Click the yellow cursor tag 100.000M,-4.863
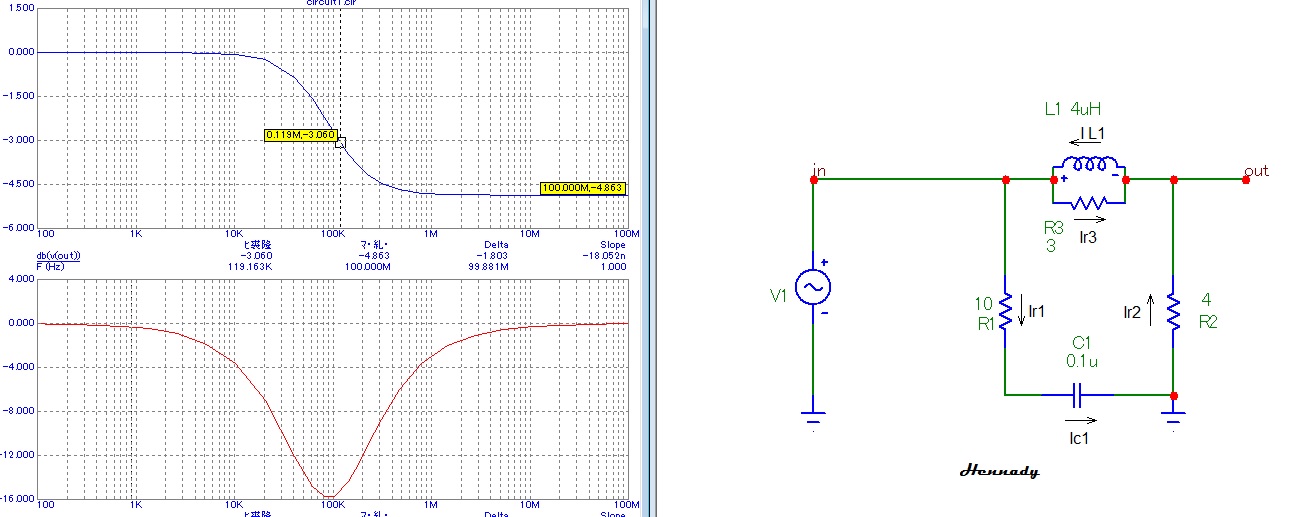This screenshot has height=517, width=1305. click(x=584, y=188)
